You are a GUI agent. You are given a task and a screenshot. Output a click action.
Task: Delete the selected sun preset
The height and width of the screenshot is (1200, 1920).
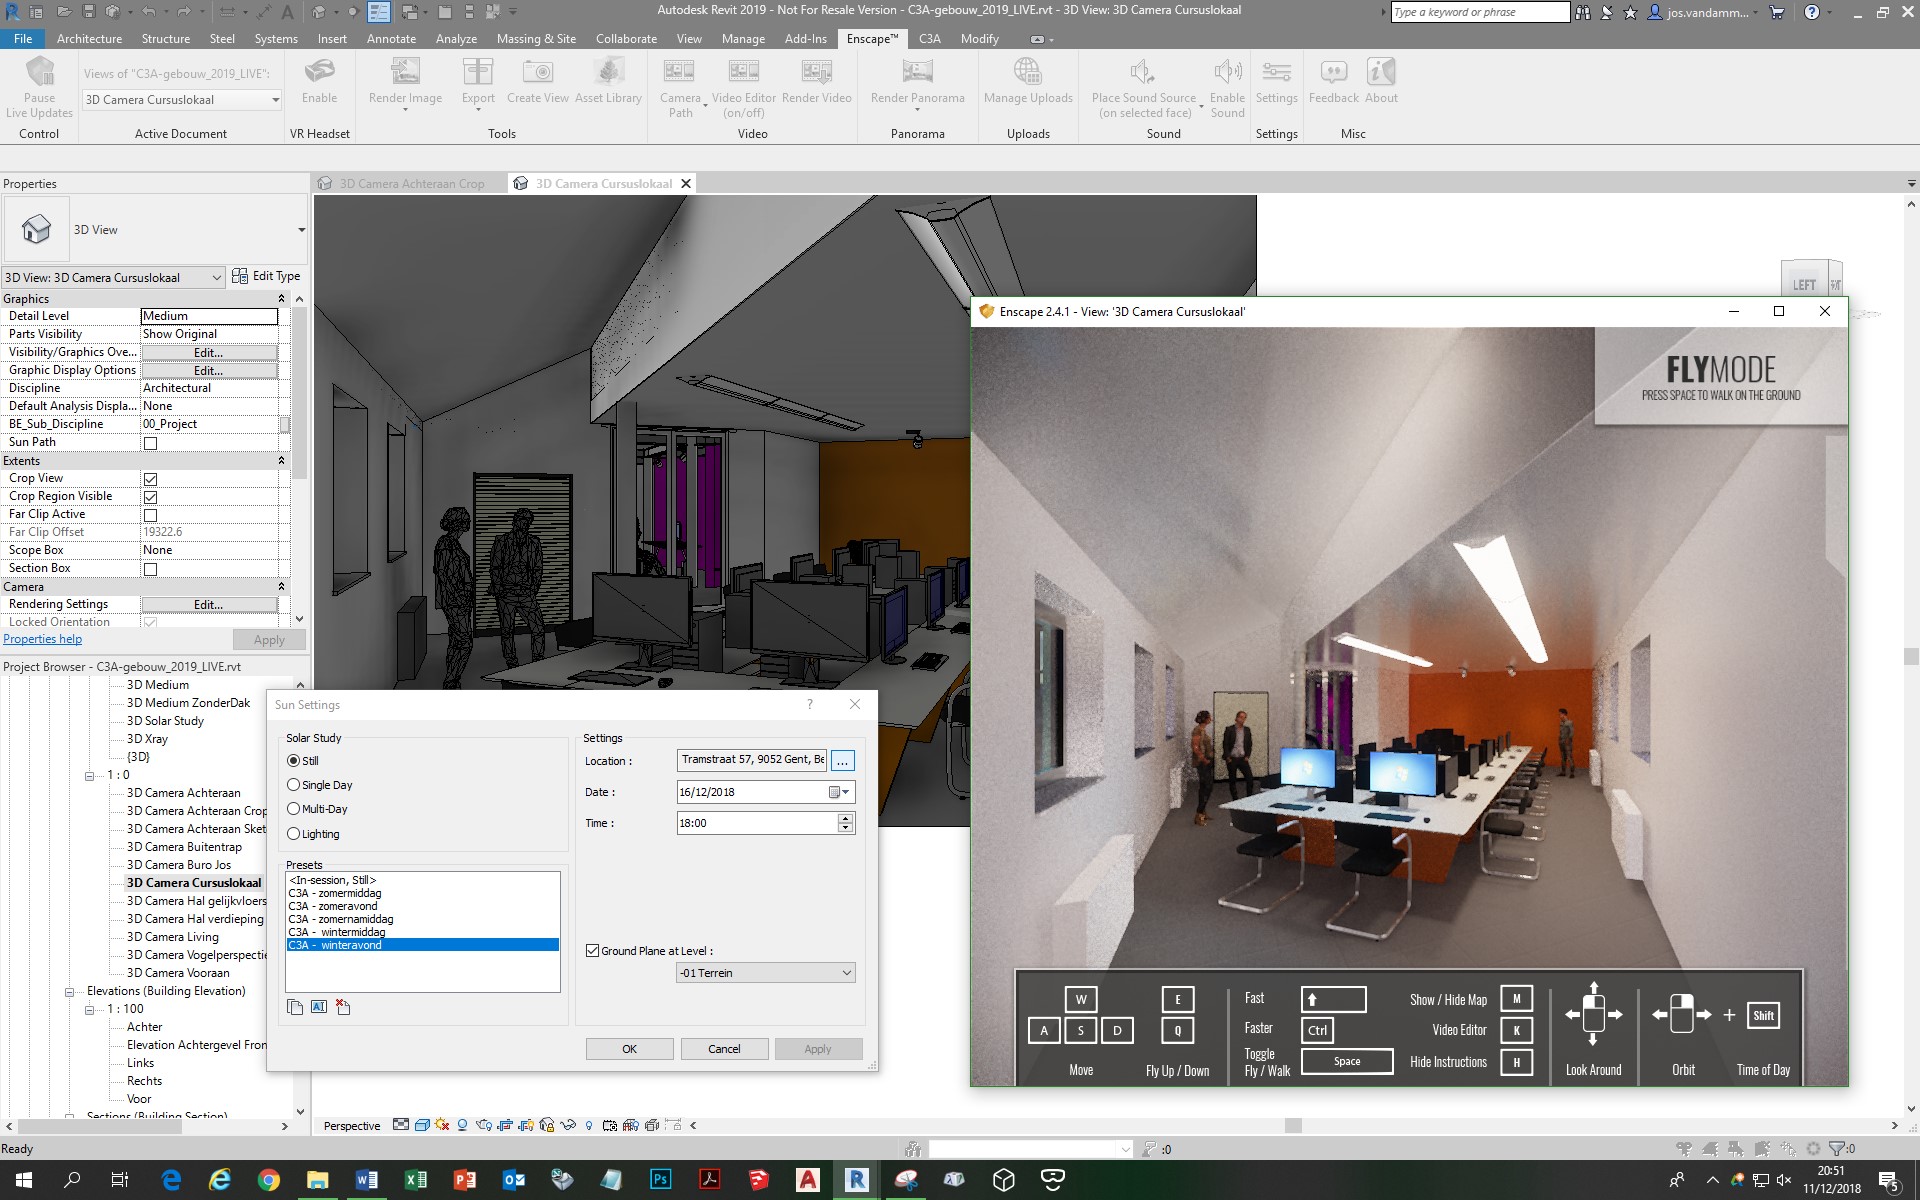pos(343,1007)
